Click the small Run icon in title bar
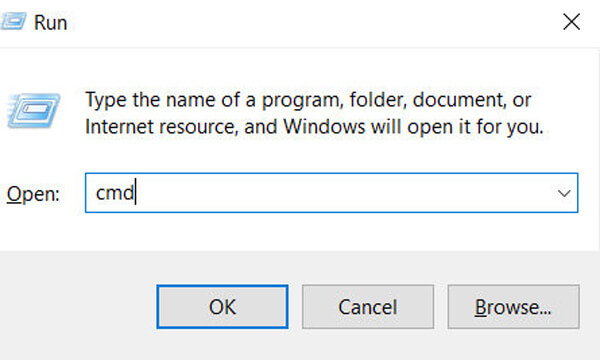Viewport: 600px width, 360px height. click(13, 21)
